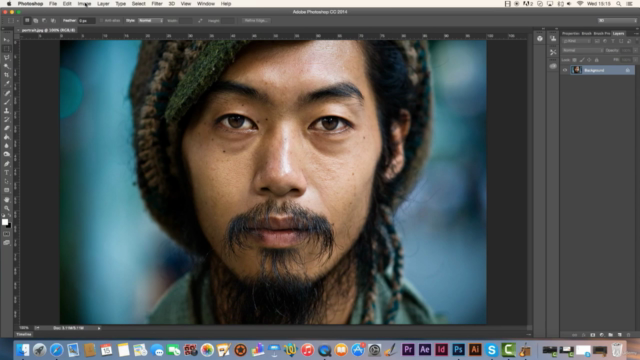Open the collapsed Clone Source panel icon
Viewport: 640px width, 360px height.
click(x=553, y=39)
